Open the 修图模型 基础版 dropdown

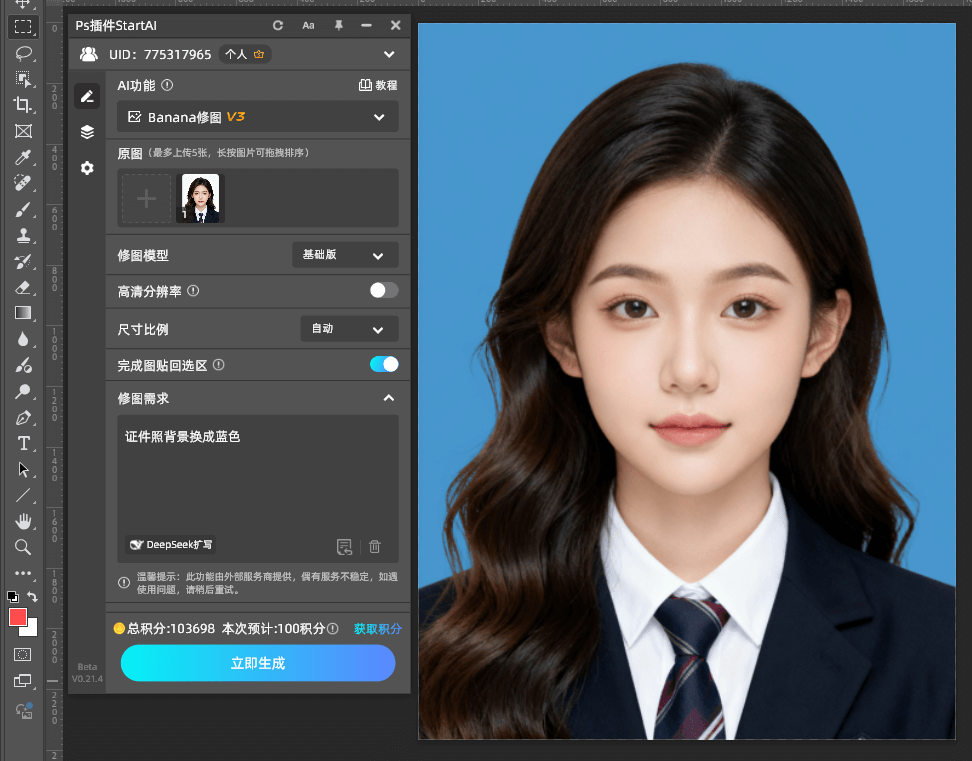345,255
